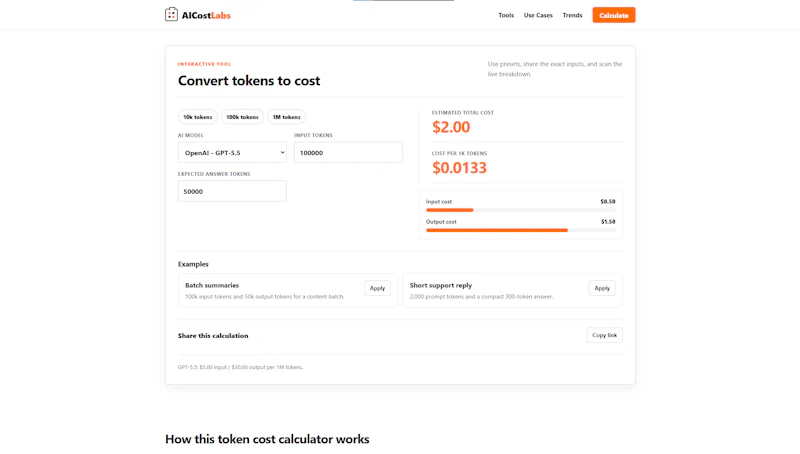
Task: Click the $1.50 output cost value
Action: click(x=608, y=222)
